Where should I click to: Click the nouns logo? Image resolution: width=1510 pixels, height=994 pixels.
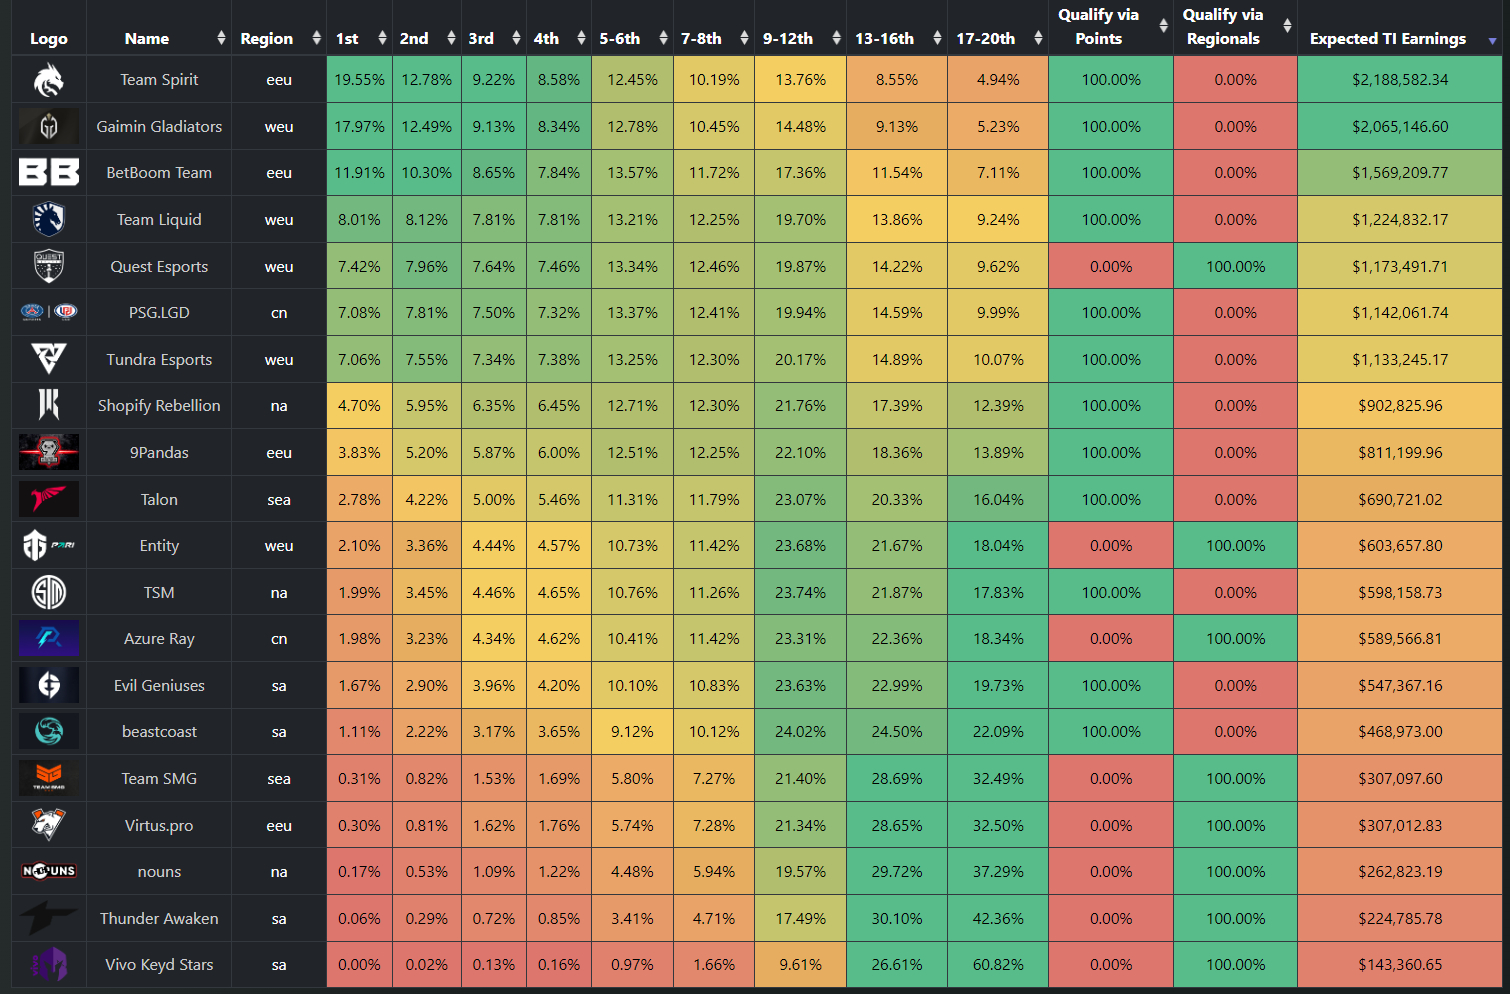coord(48,871)
